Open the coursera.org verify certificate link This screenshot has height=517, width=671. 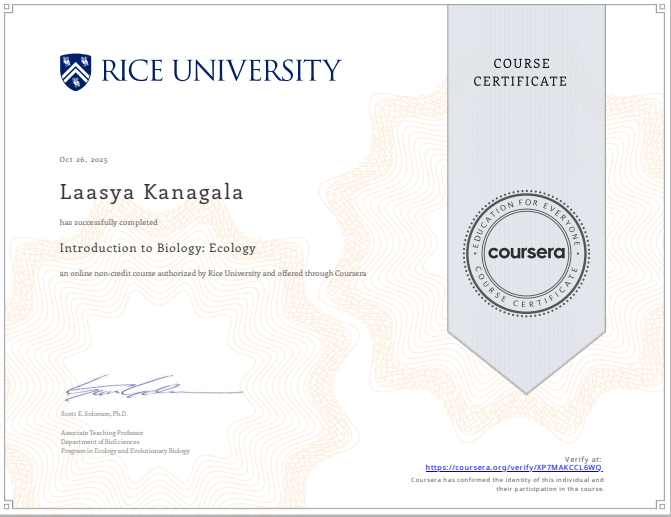pos(514,467)
